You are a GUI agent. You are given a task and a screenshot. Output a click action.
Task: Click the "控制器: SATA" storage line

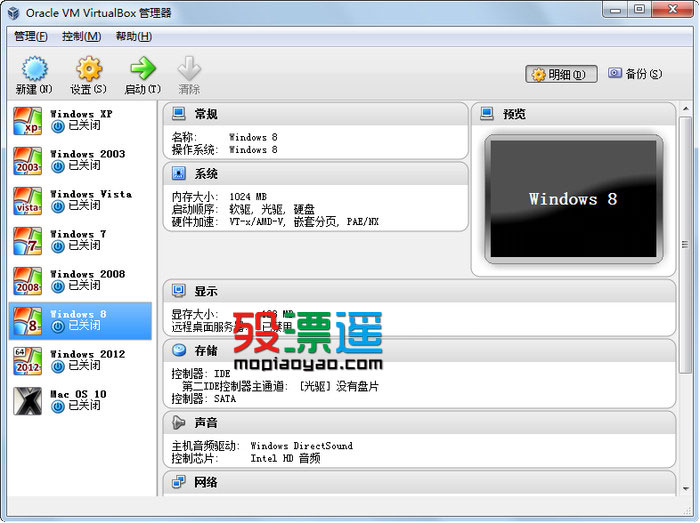point(204,398)
